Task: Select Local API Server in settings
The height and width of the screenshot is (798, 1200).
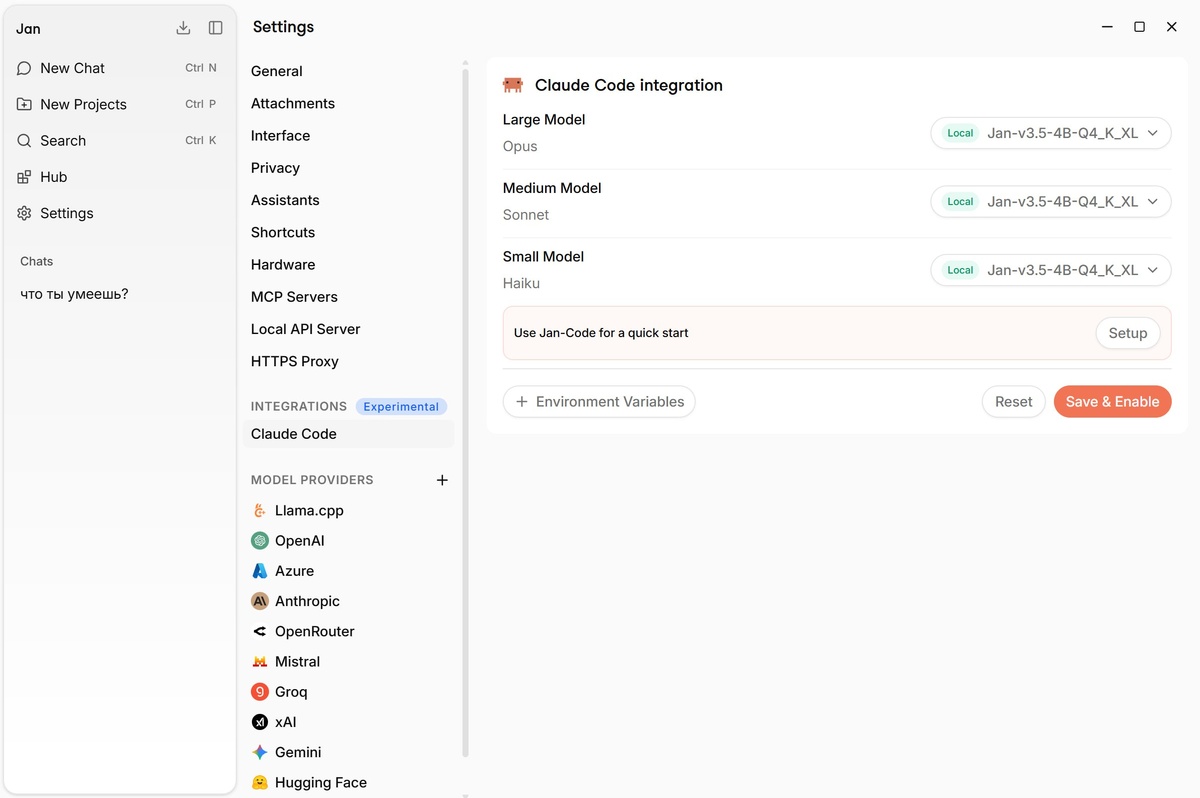Action: pos(305,329)
